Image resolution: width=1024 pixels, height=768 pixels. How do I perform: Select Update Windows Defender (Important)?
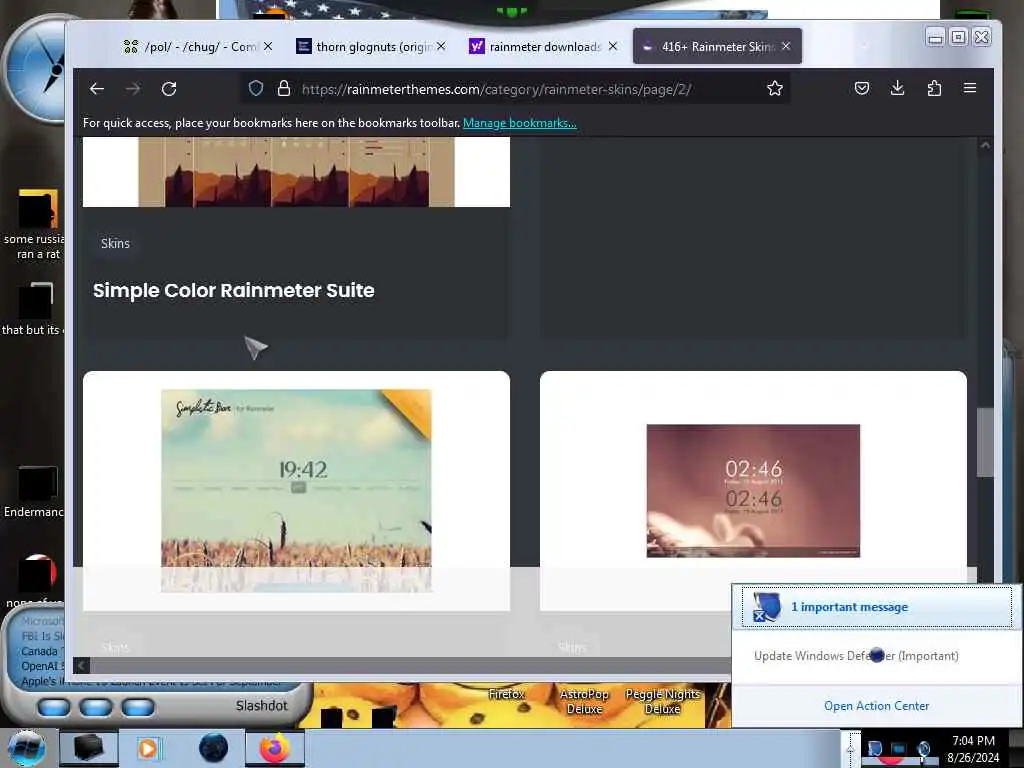click(856, 656)
